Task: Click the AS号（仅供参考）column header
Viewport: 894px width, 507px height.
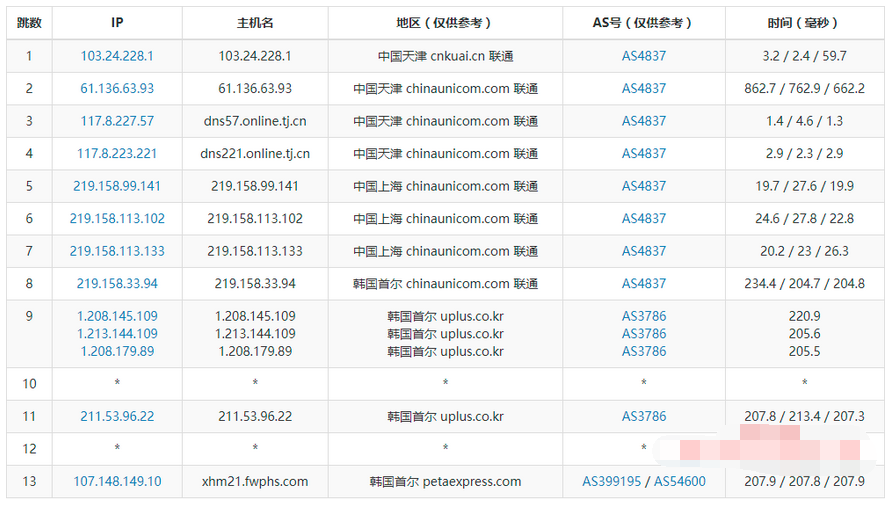Action: click(644, 23)
